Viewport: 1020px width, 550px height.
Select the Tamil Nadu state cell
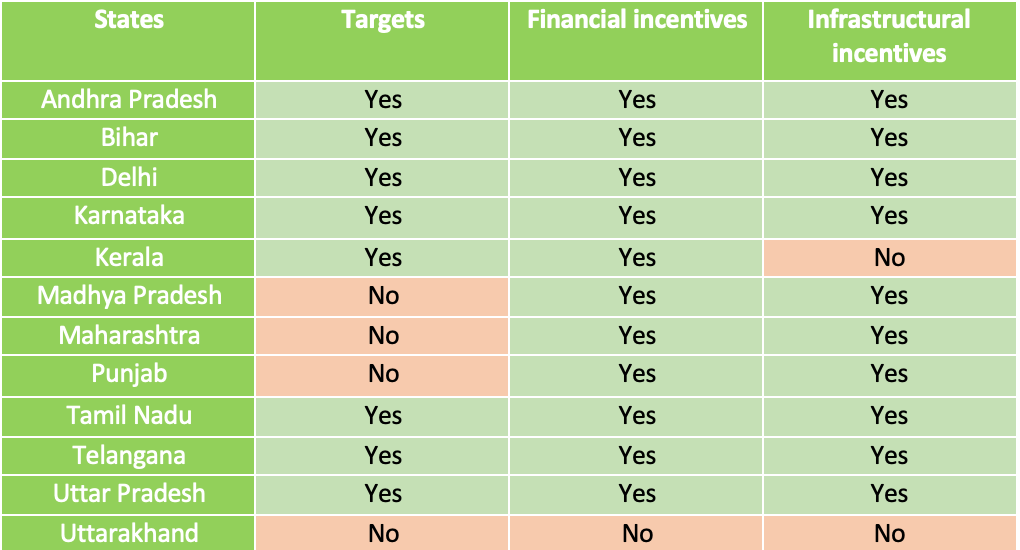128,417
